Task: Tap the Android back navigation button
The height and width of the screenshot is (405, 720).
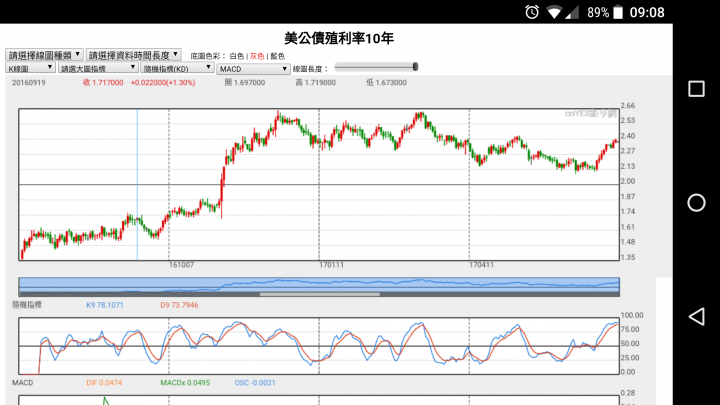Action: pos(696,317)
